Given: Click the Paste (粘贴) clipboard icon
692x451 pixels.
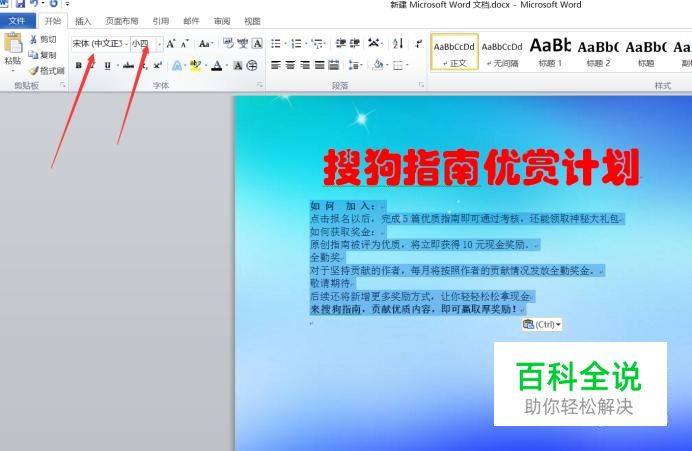Looking at the screenshot, I should (13, 43).
